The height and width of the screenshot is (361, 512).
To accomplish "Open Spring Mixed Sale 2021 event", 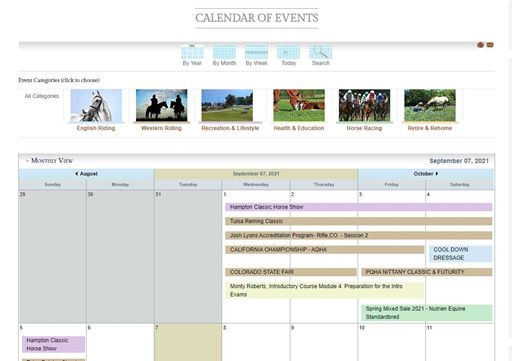I will click(x=427, y=313).
